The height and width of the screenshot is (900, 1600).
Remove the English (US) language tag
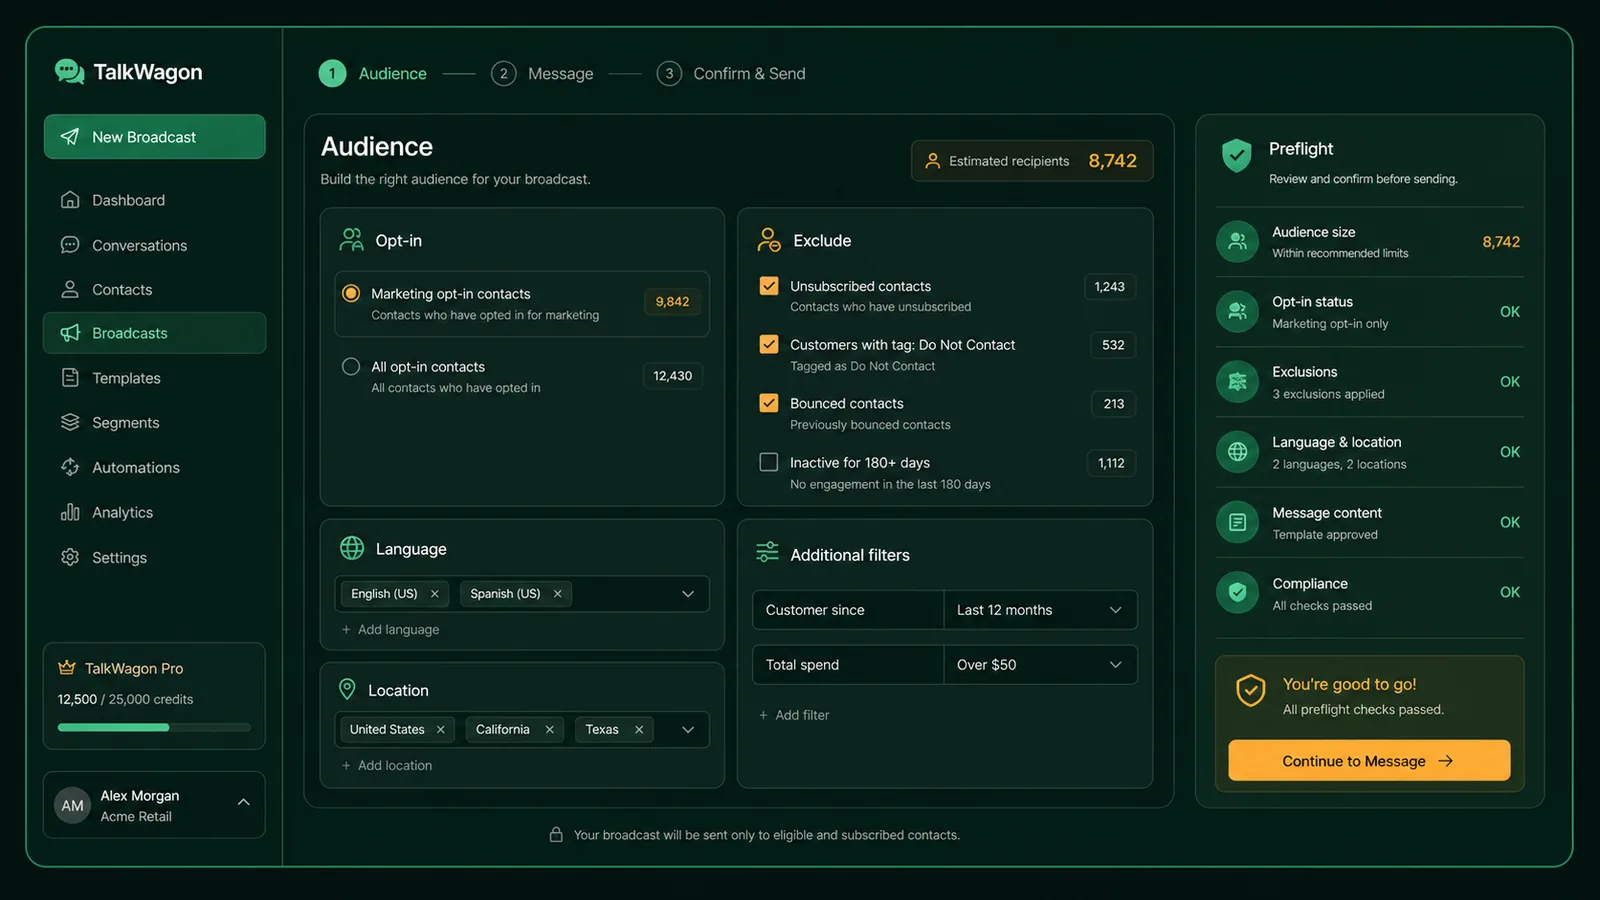pos(435,594)
